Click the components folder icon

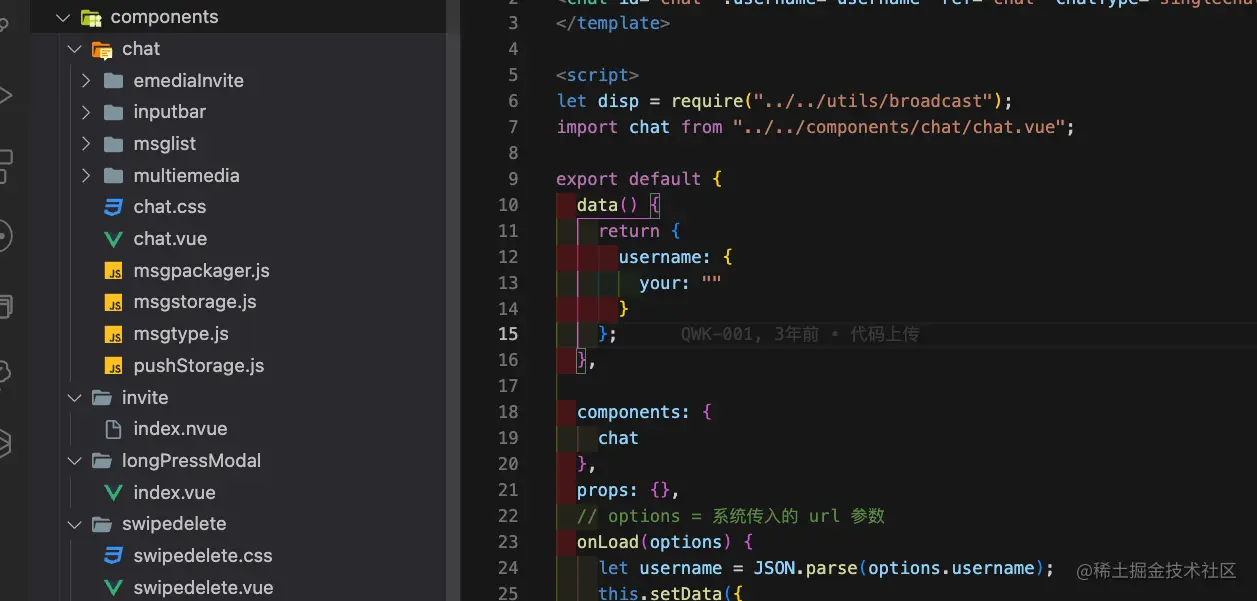91,17
